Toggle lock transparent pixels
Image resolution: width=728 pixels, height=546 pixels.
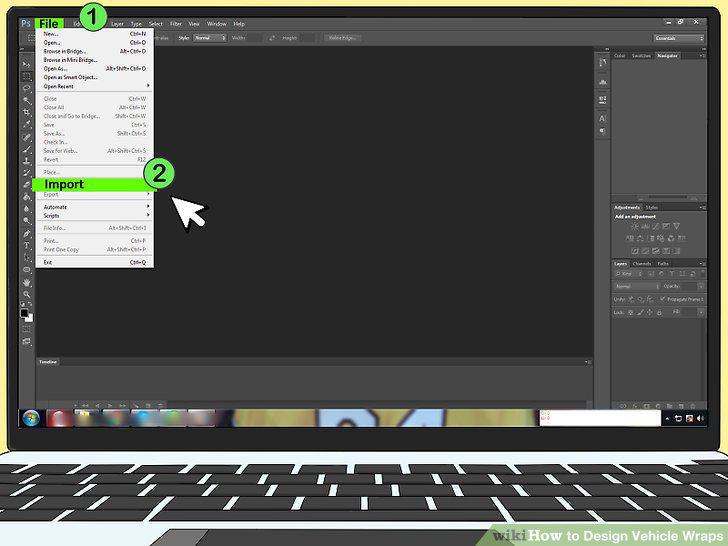pyautogui.click(x=630, y=312)
